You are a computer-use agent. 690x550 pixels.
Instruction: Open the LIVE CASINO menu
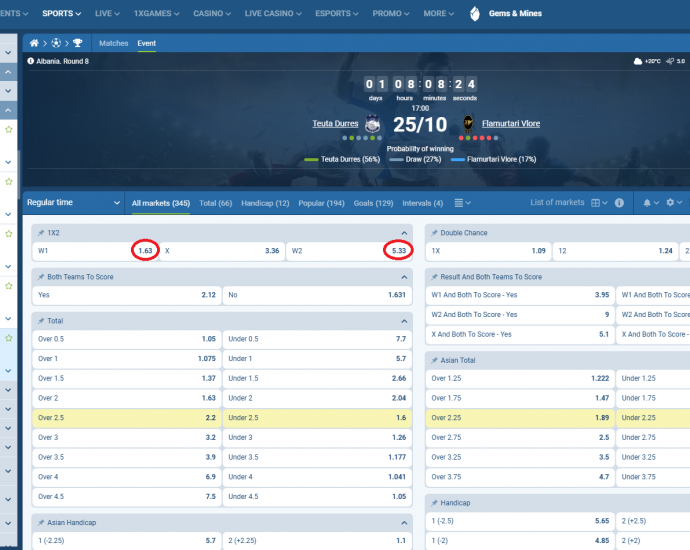coord(273,14)
